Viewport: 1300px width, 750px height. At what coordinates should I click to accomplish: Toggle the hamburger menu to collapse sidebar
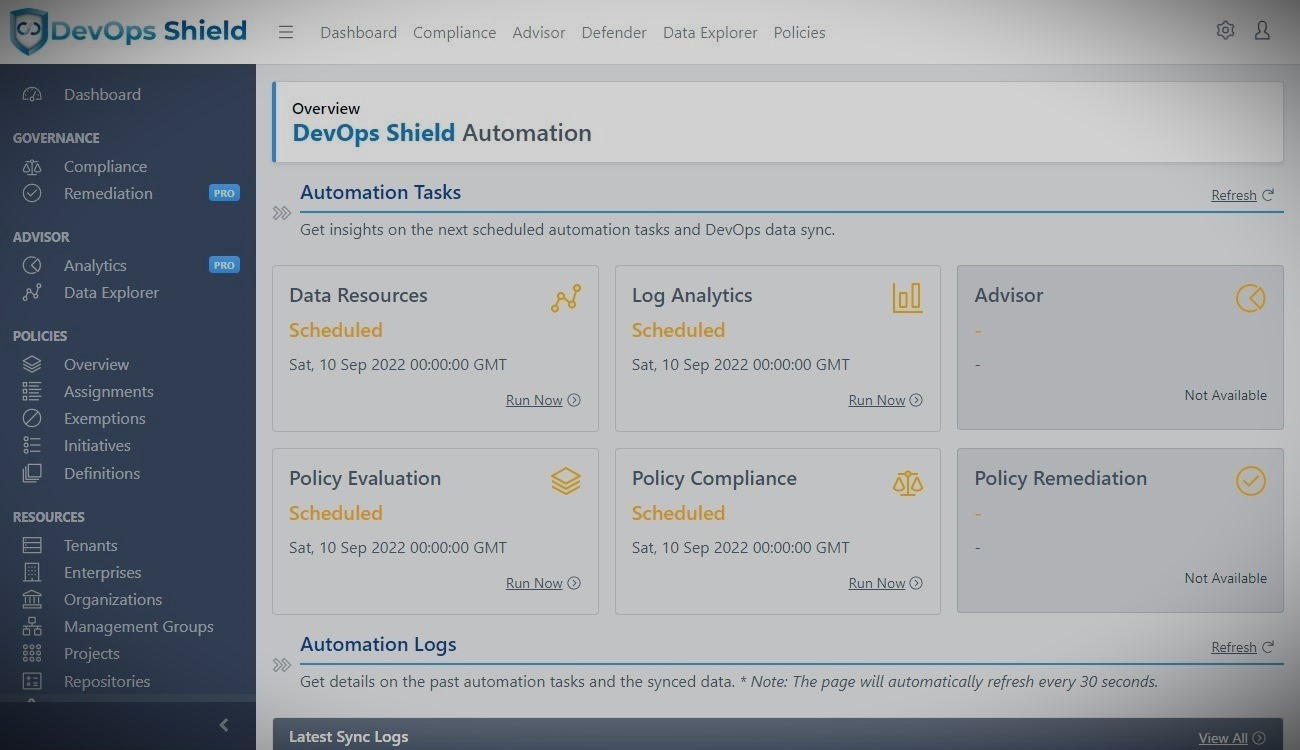pyautogui.click(x=286, y=32)
